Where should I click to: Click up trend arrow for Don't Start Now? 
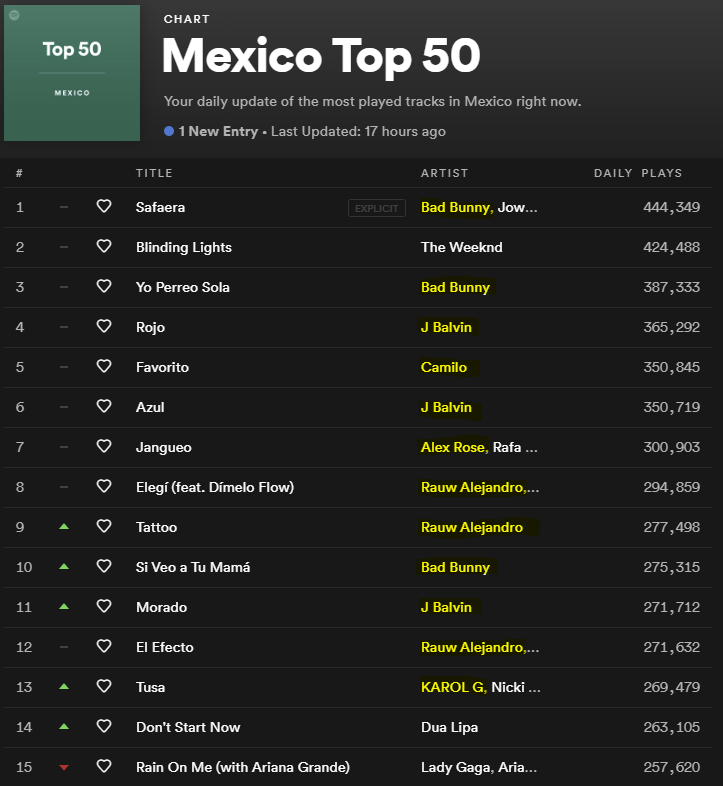[x=64, y=726]
